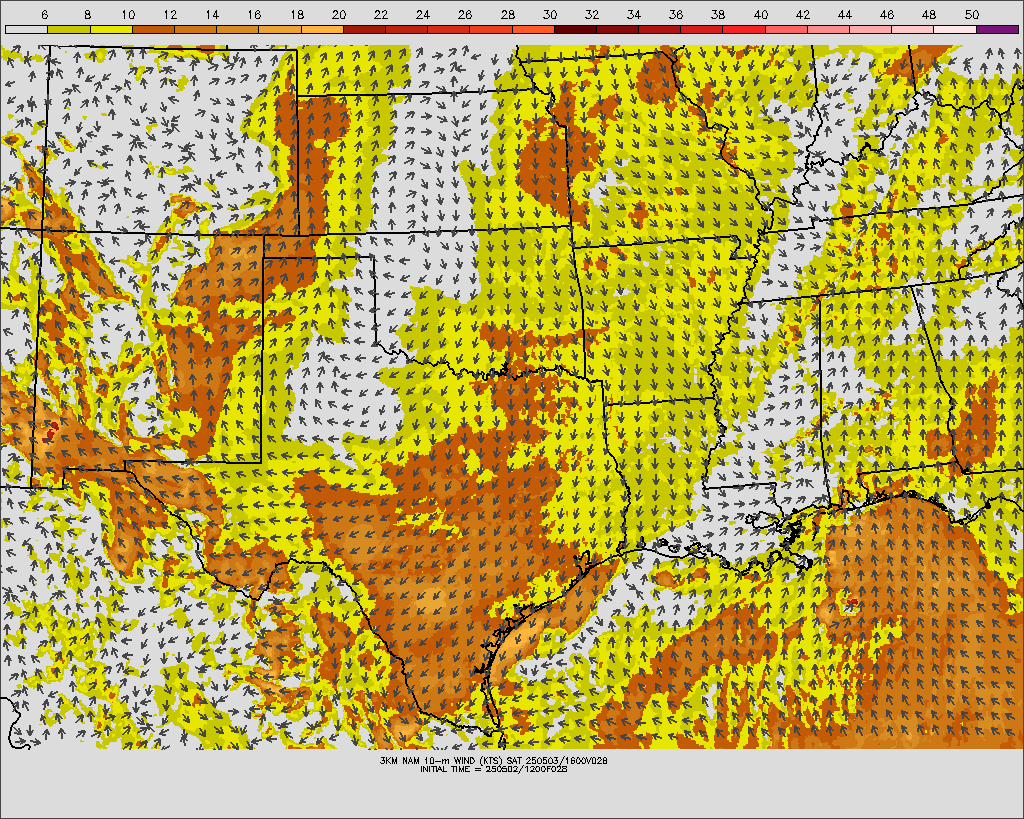Click the legend label "8"
This screenshot has height=819, width=1024.
pos(88,14)
